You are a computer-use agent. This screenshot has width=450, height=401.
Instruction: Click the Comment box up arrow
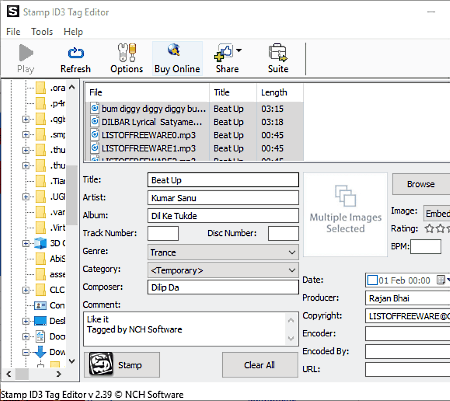pos(291,320)
